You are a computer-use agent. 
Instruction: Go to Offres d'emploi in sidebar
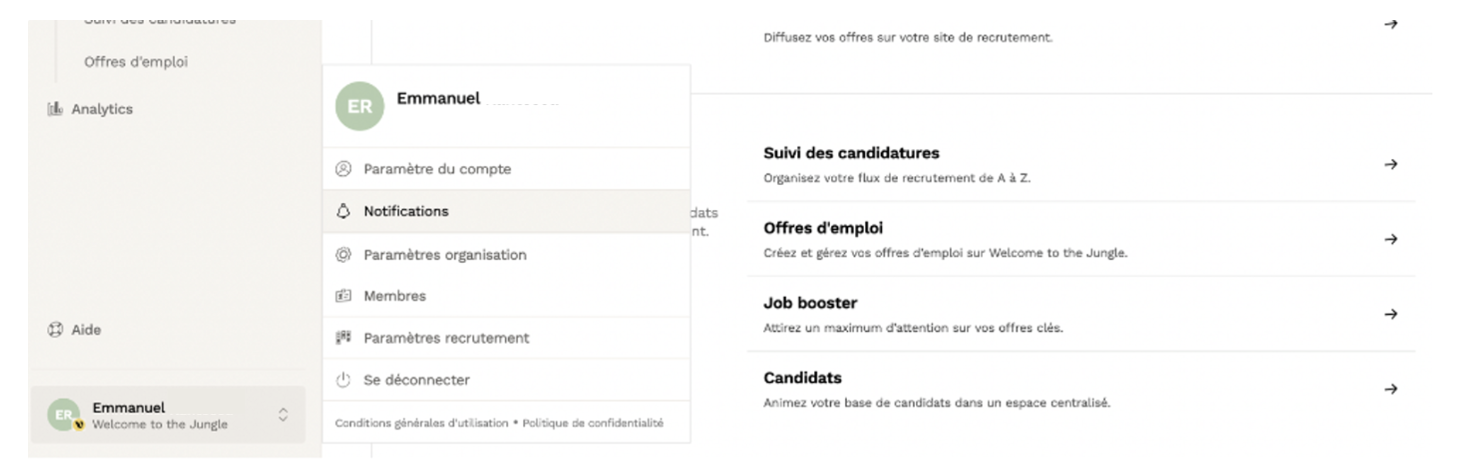[136, 62]
